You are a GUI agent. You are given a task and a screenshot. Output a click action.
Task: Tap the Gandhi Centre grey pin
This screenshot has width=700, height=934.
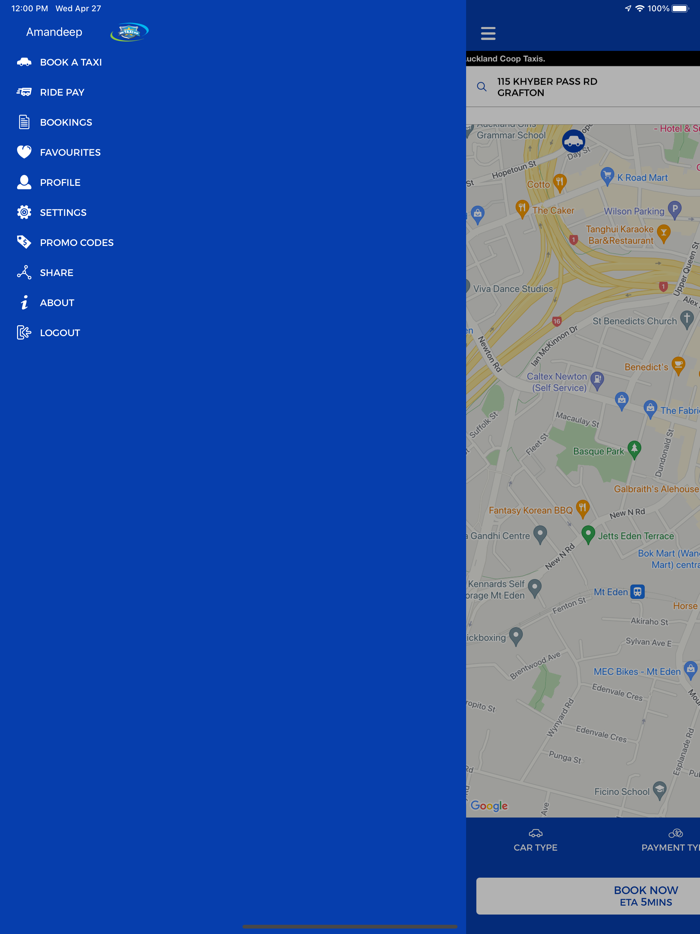pyautogui.click(x=540, y=535)
